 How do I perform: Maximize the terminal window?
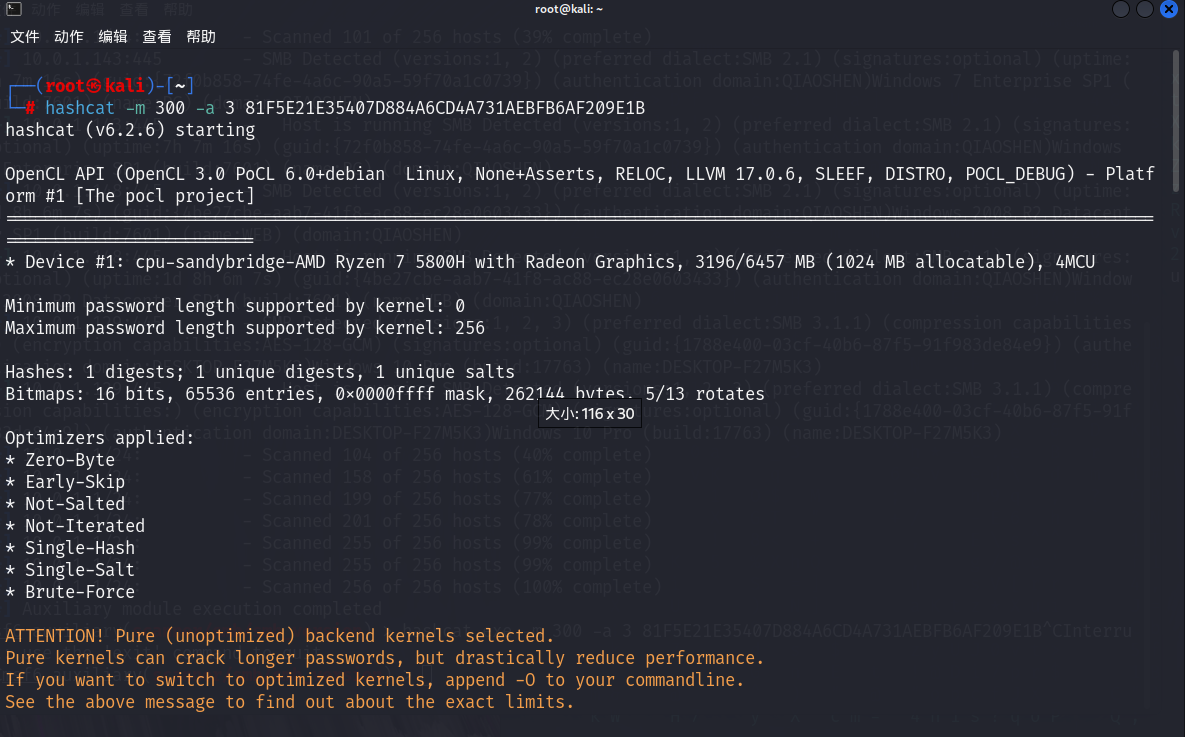pyautogui.click(x=1144, y=9)
